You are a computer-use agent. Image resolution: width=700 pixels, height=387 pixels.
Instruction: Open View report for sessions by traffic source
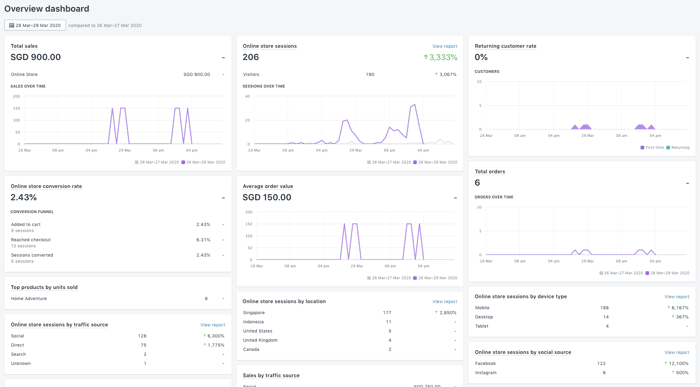tap(212, 325)
